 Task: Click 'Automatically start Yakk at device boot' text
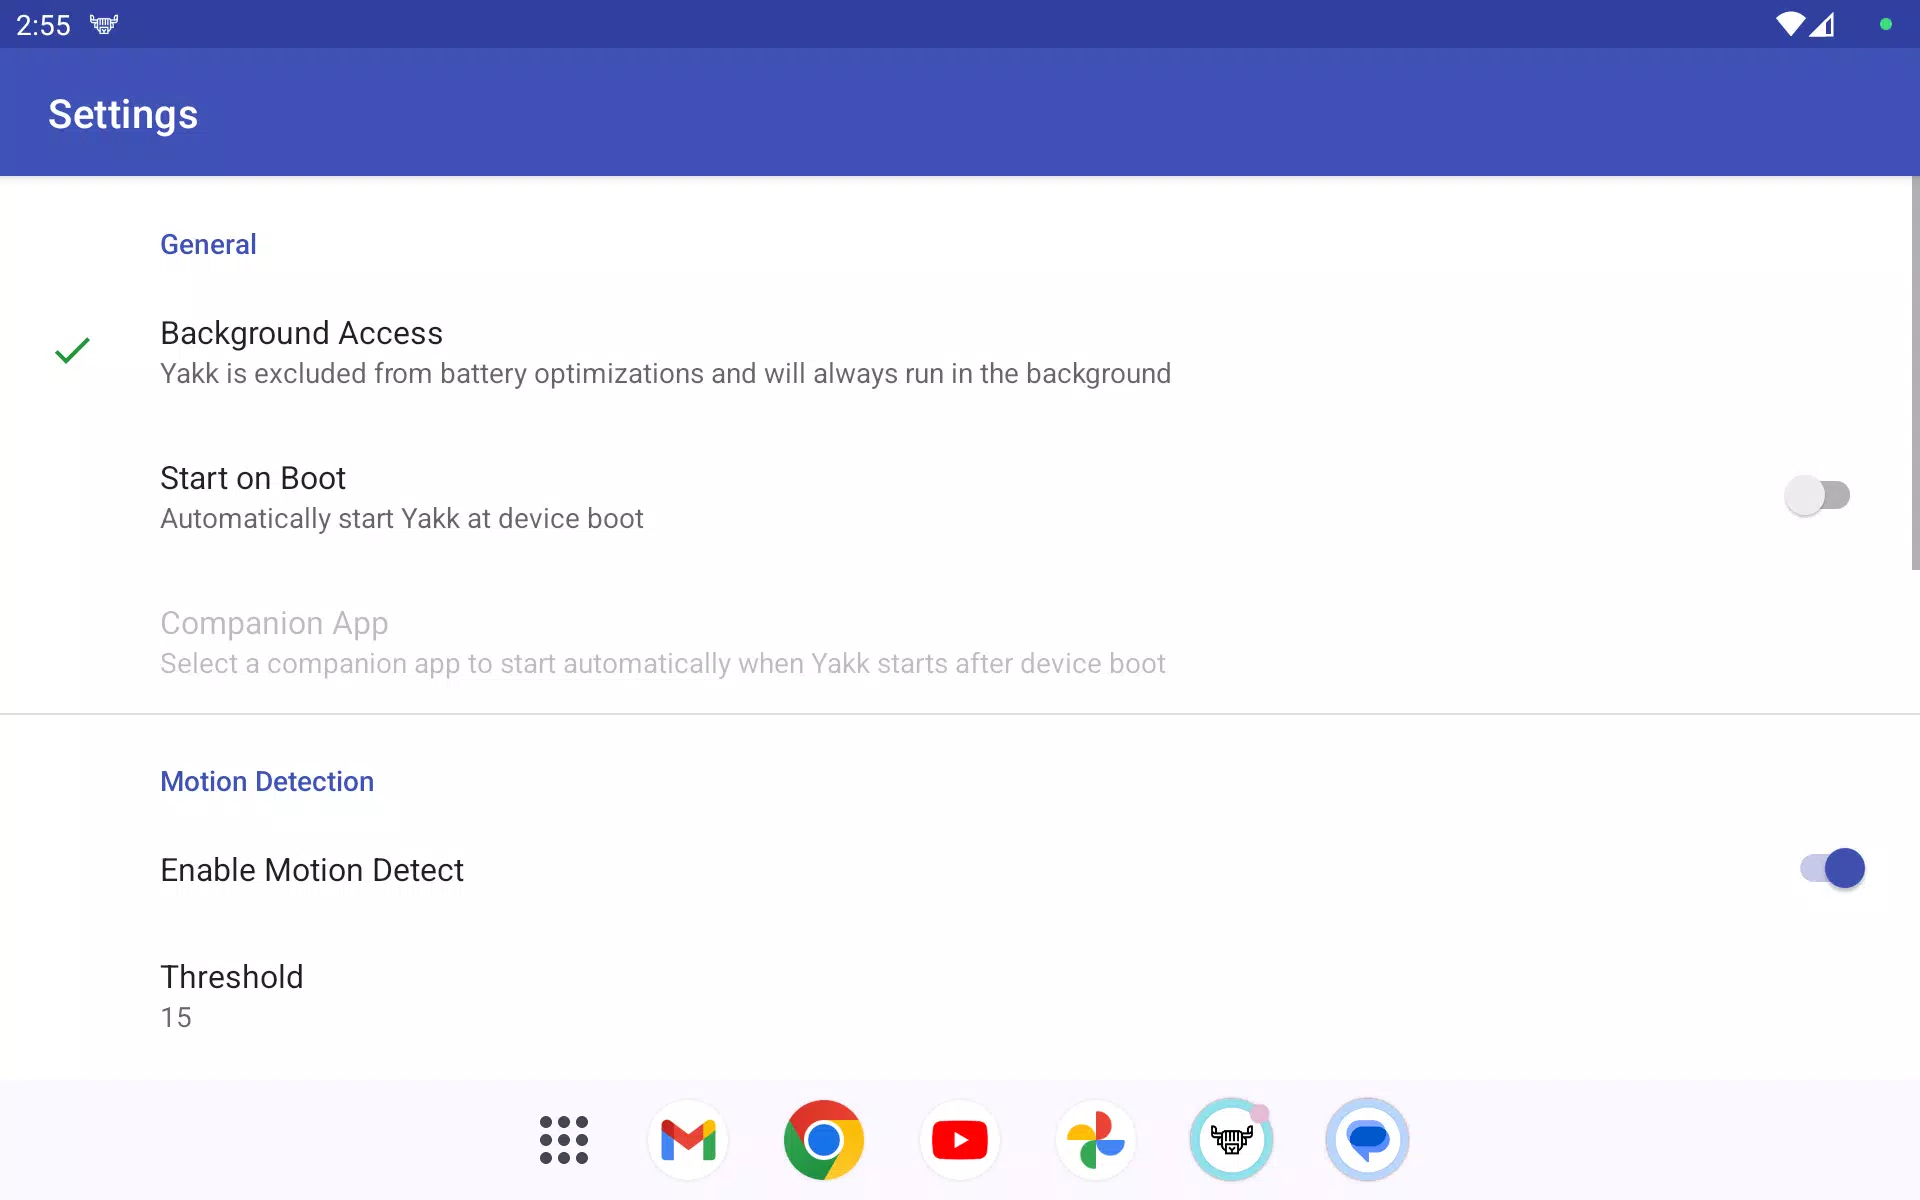pos(402,518)
